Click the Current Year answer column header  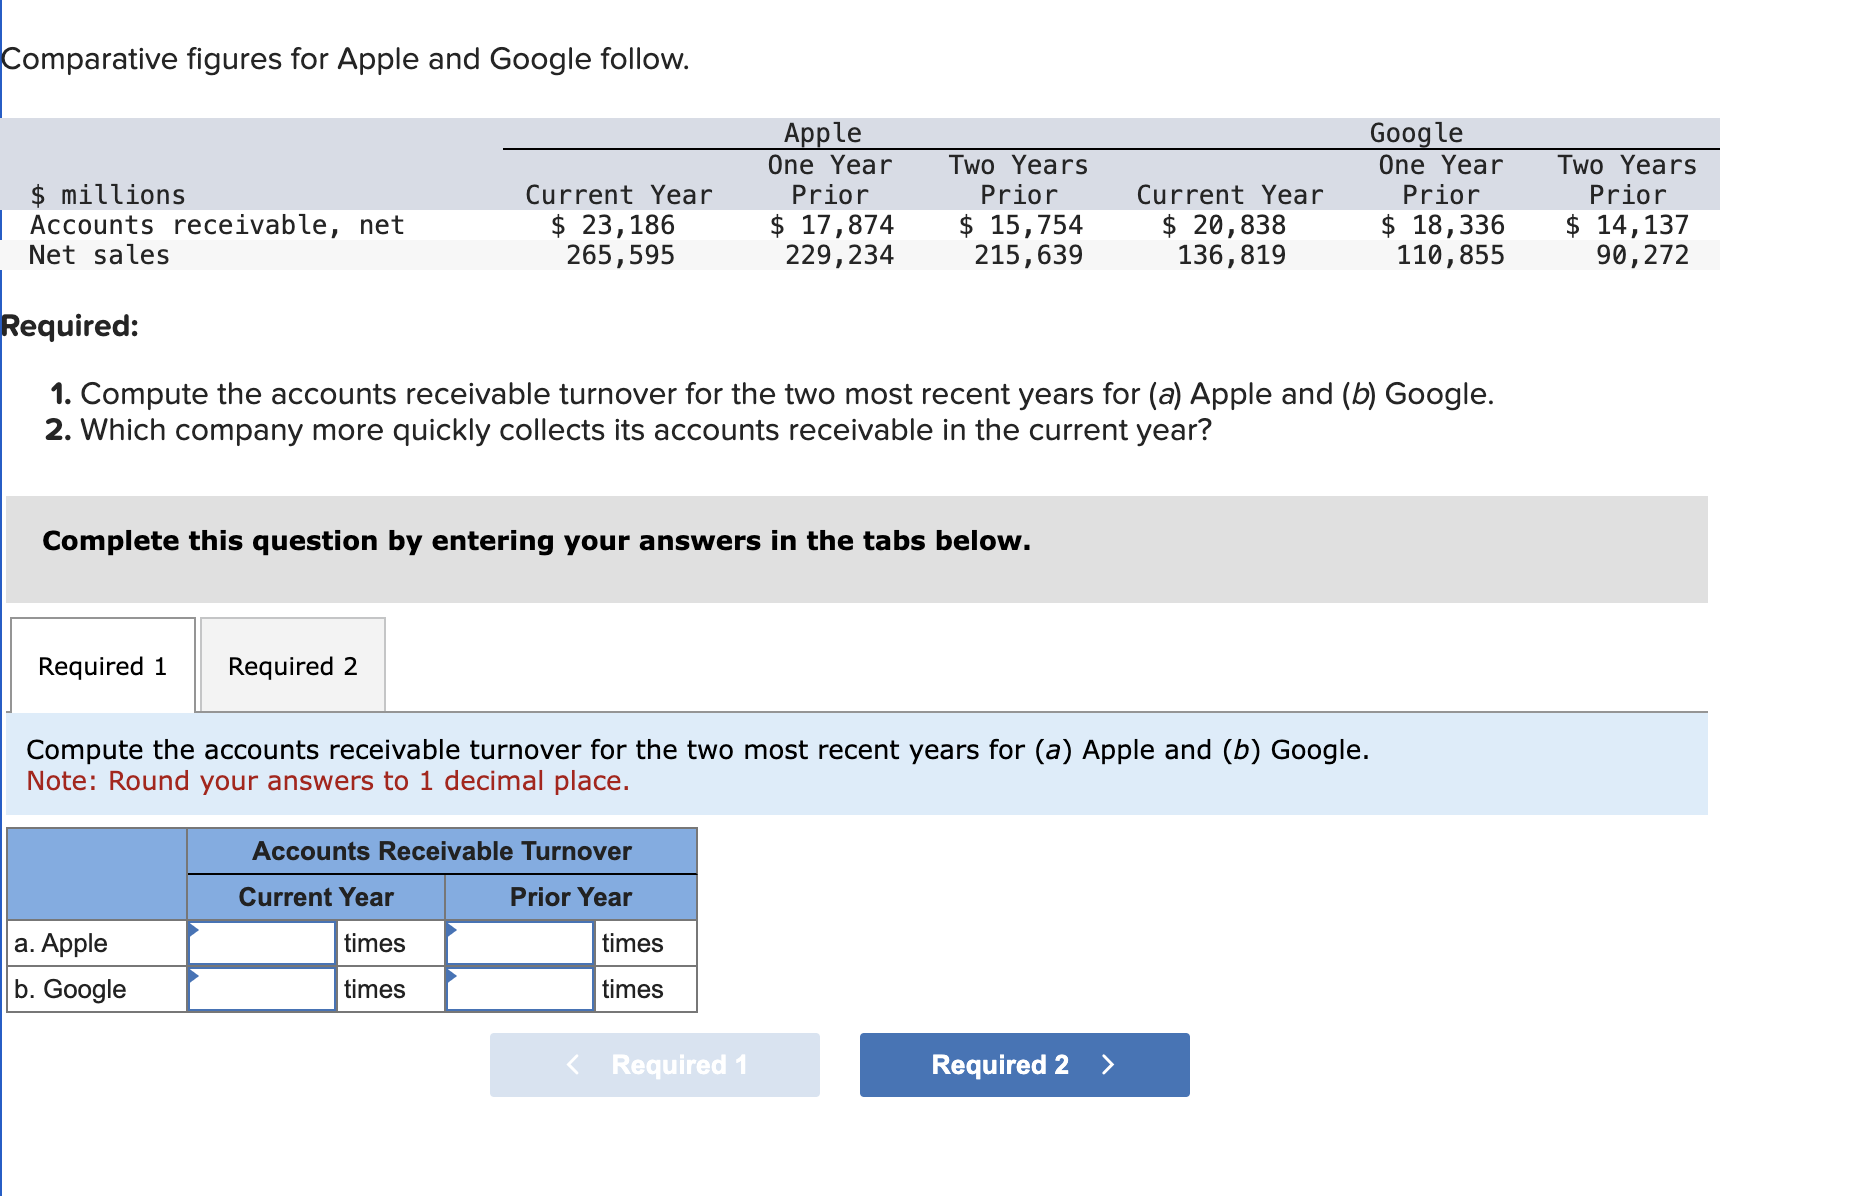coord(316,897)
